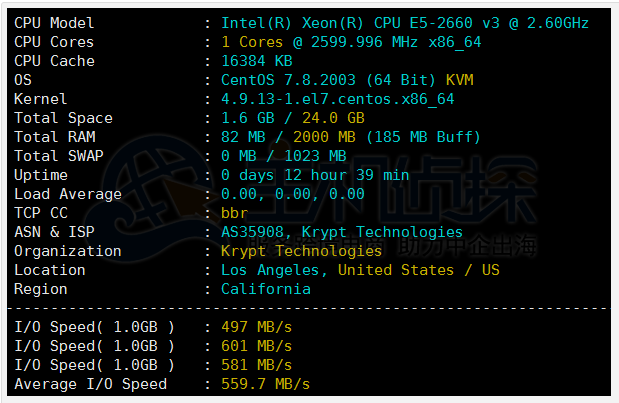Click the Organization Krypt Technologies value
This screenshot has width=619, height=403.
coord(287,251)
